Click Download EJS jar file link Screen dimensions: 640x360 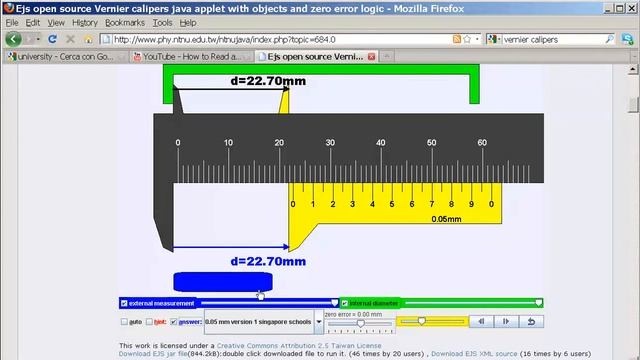(153, 354)
